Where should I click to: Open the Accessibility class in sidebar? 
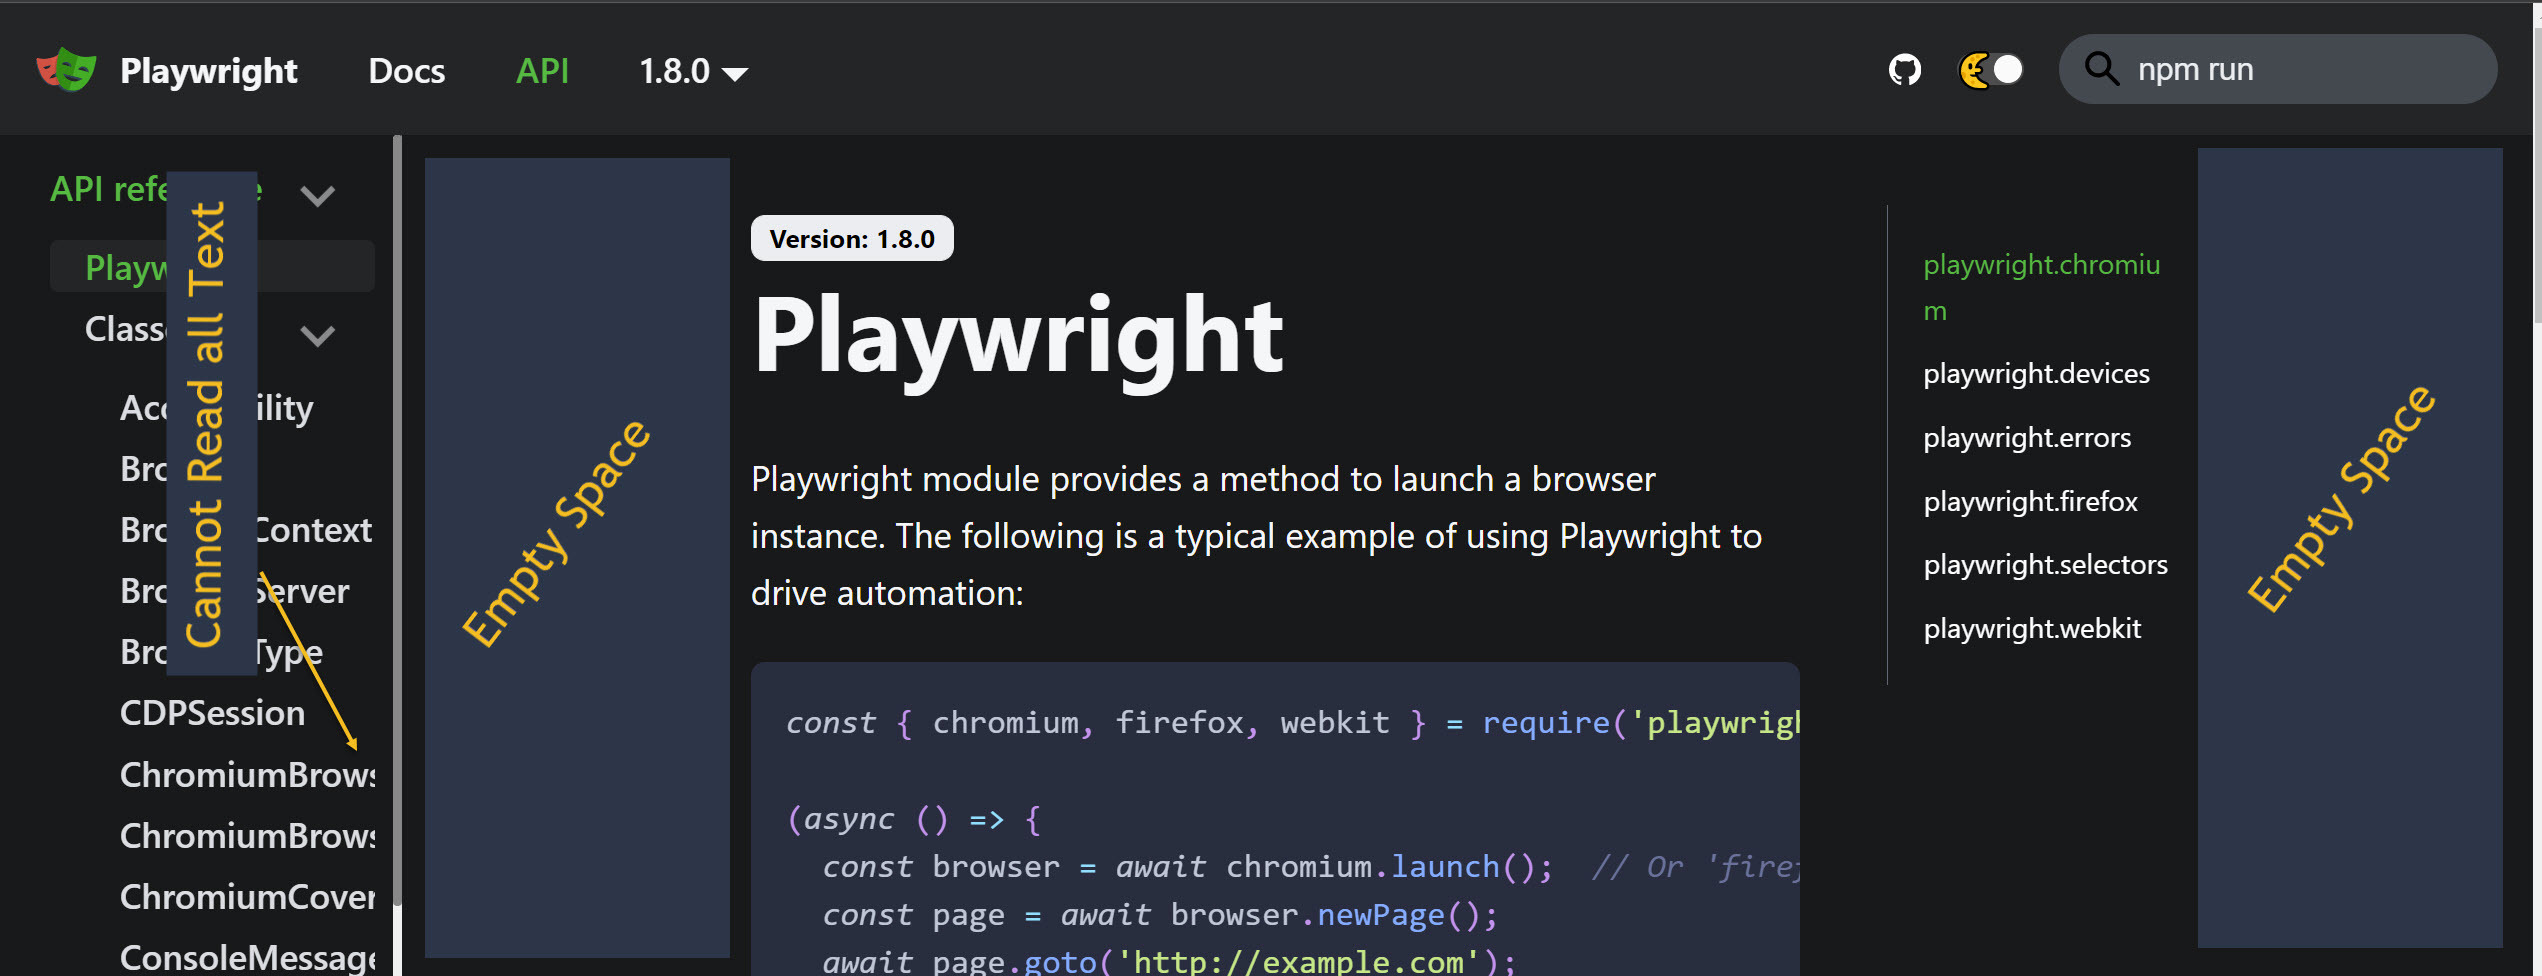[217, 408]
